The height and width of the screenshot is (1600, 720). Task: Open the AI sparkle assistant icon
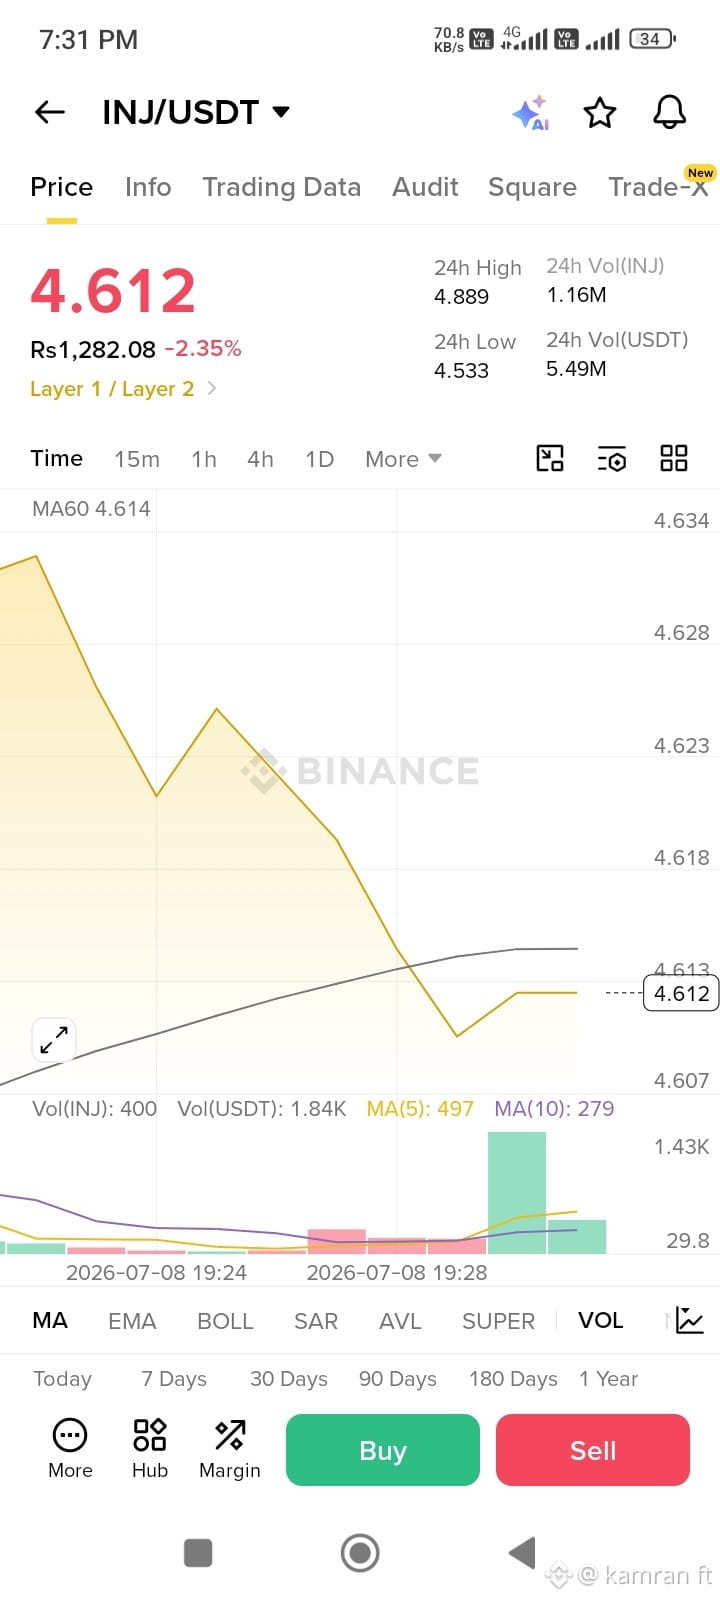pyautogui.click(x=530, y=113)
